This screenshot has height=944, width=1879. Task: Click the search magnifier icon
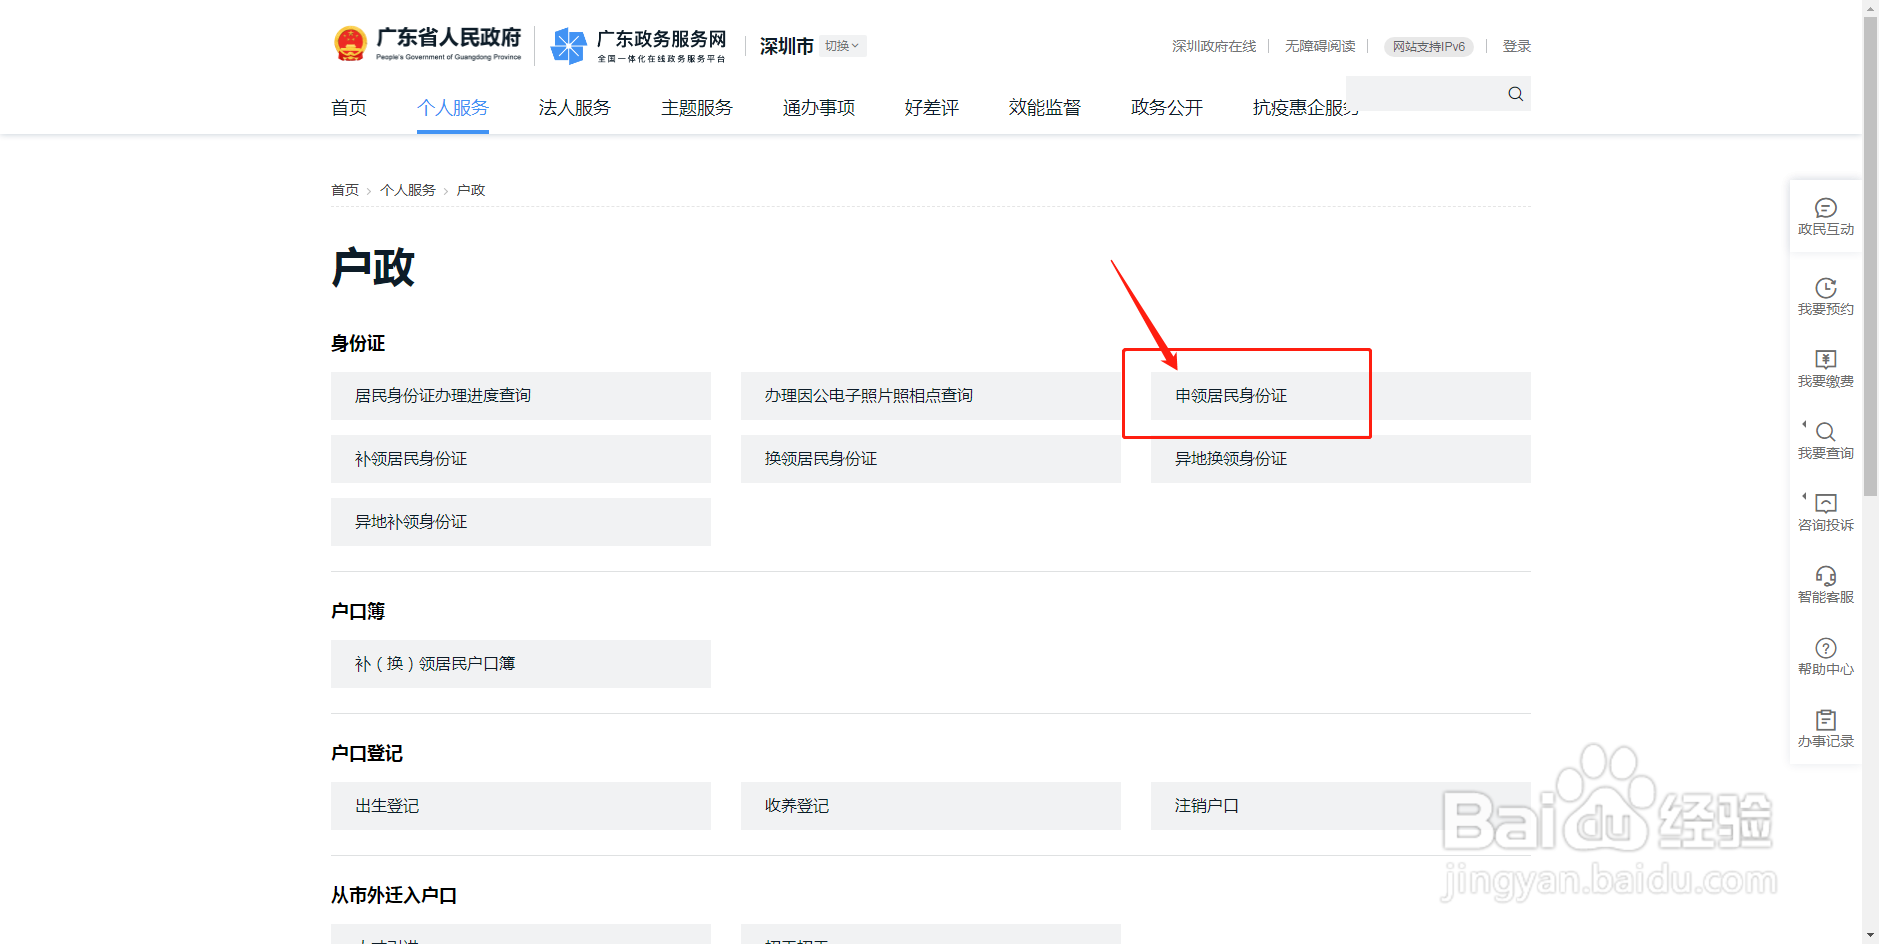[x=1514, y=93]
